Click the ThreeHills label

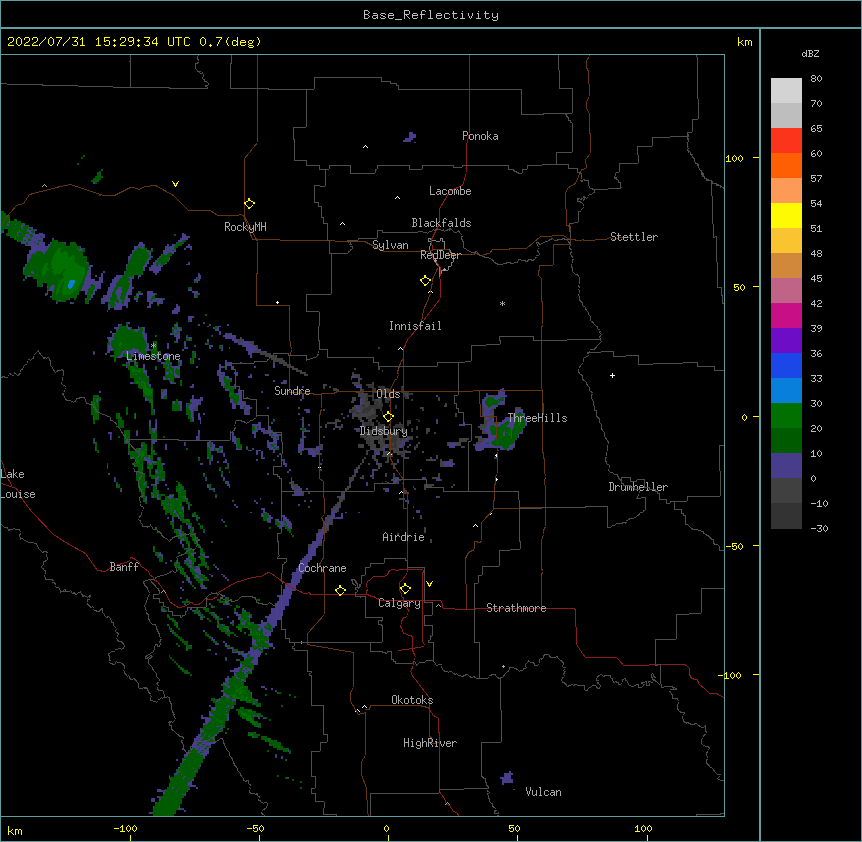tap(537, 418)
